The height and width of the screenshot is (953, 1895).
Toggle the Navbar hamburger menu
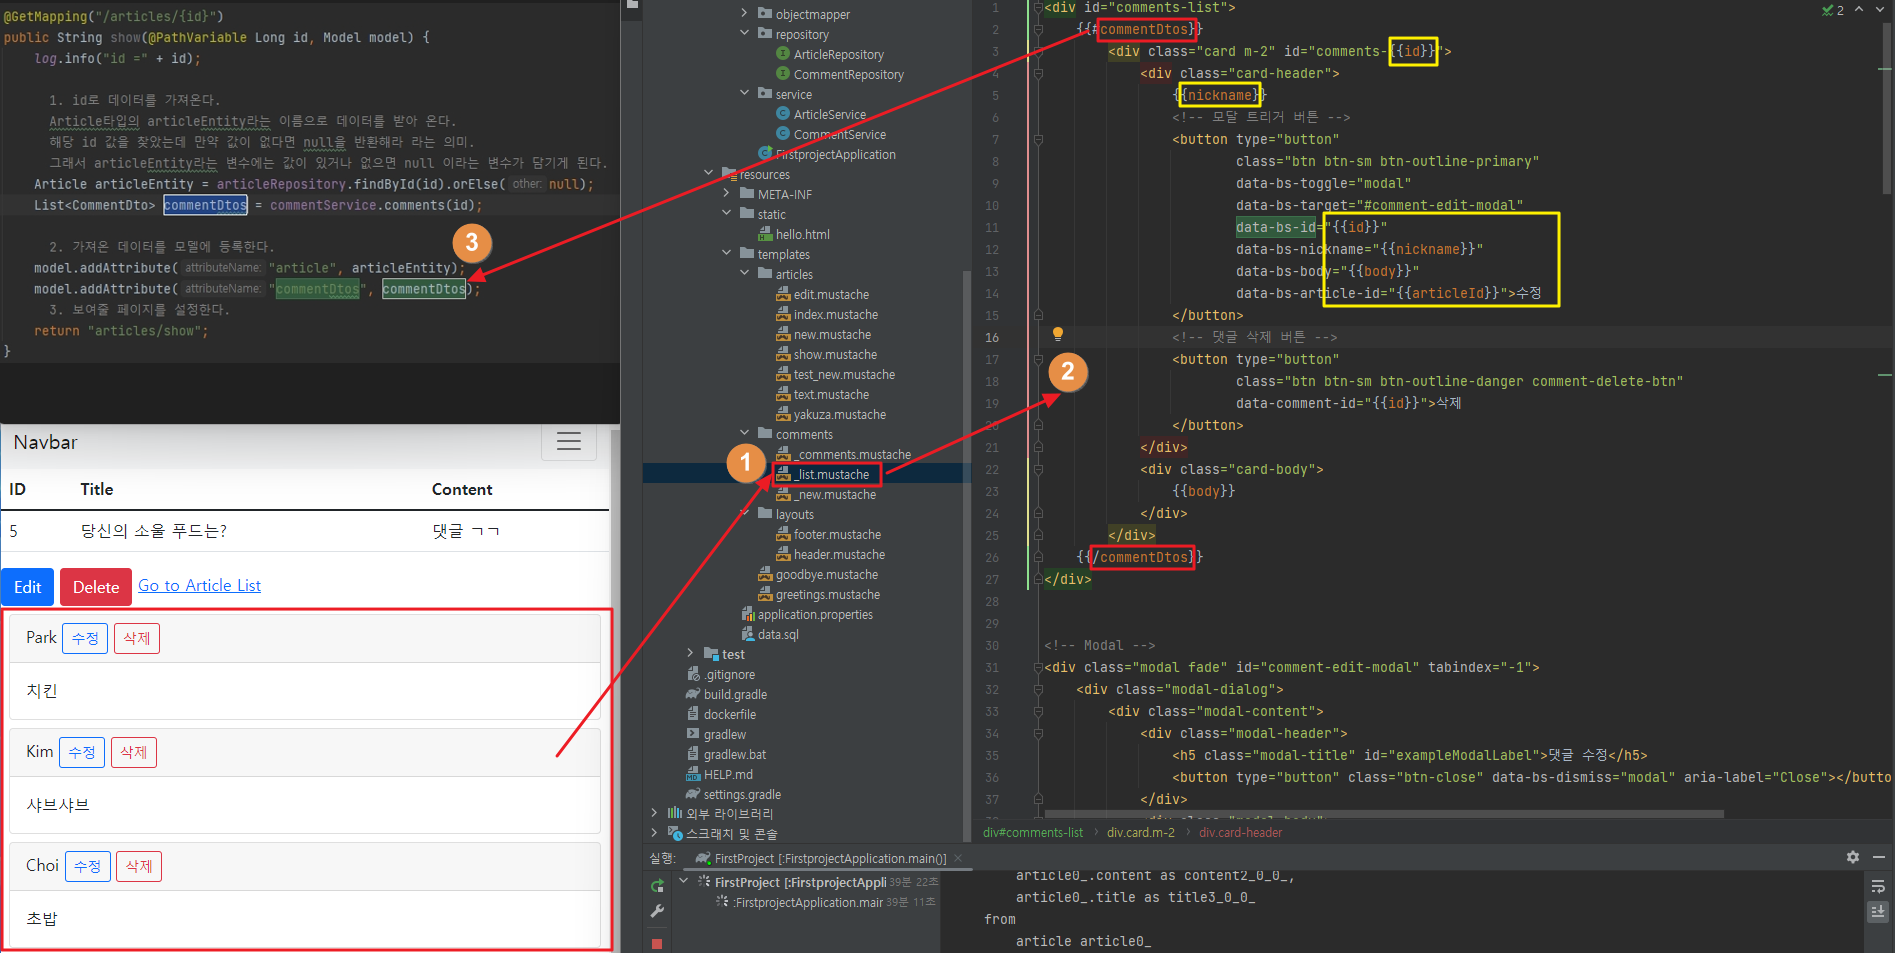(x=569, y=442)
